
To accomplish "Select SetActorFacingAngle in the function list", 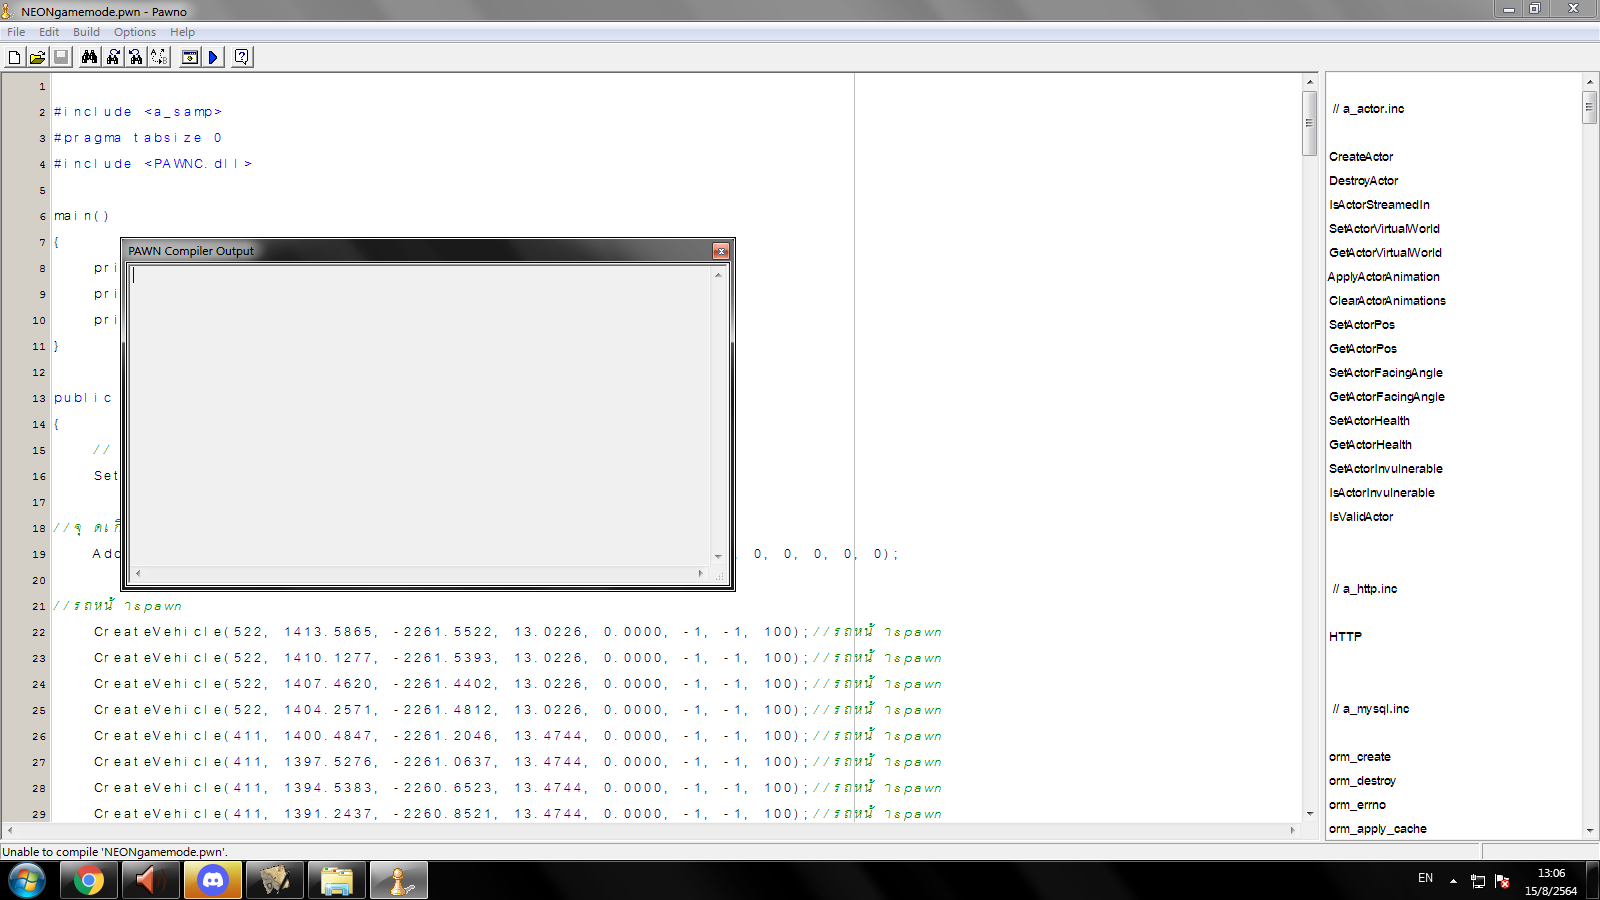I will 1385,373.
